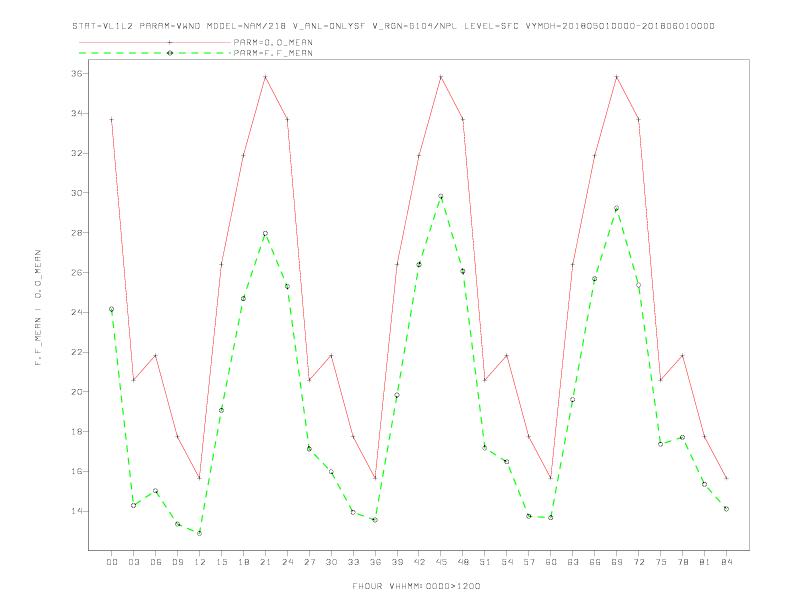Image resolution: width=792 pixels, height=612 pixels.
Task: Select the PARM=F.F_MEAN legend label
Action: [x=273, y=53]
